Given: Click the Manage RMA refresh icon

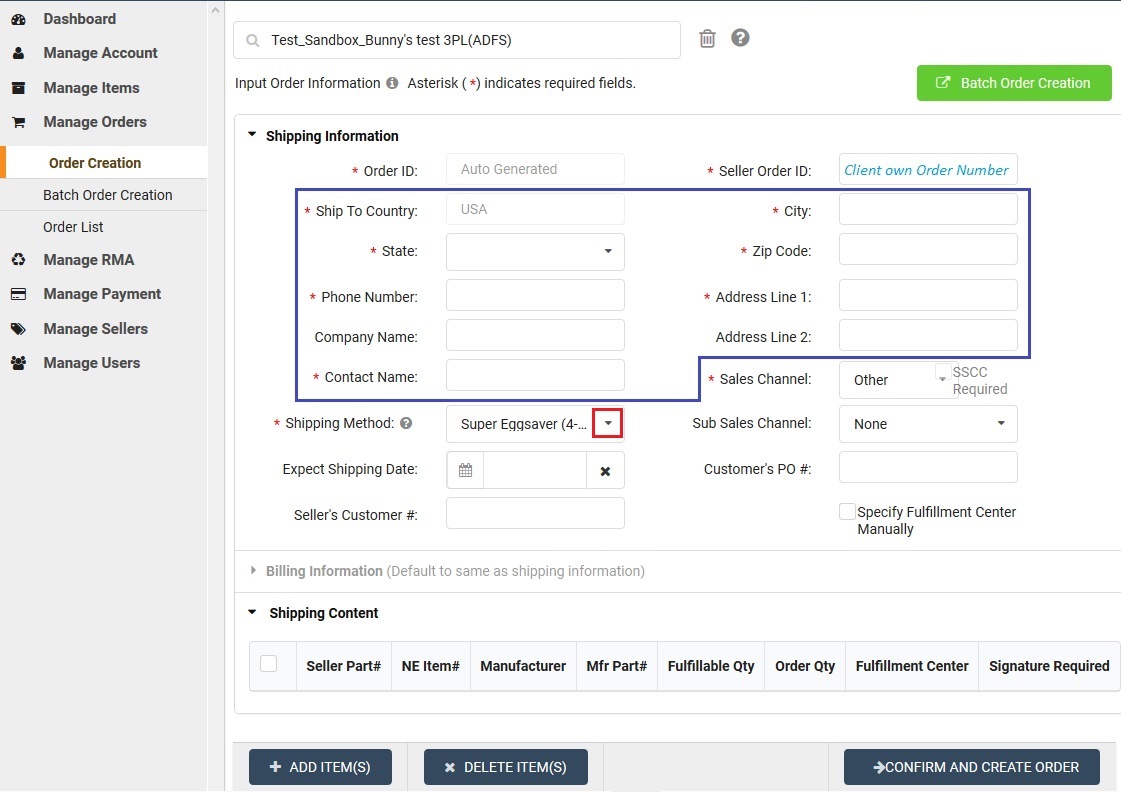Looking at the screenshot, I should coord(17,259).
